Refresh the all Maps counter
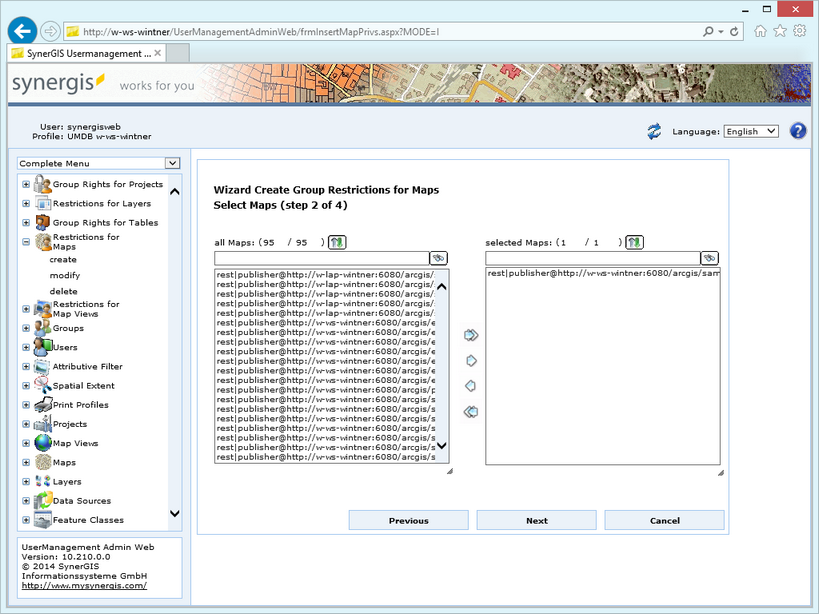Image resolution: width=819 pixels, height=614 pixels. click(335, 241)
